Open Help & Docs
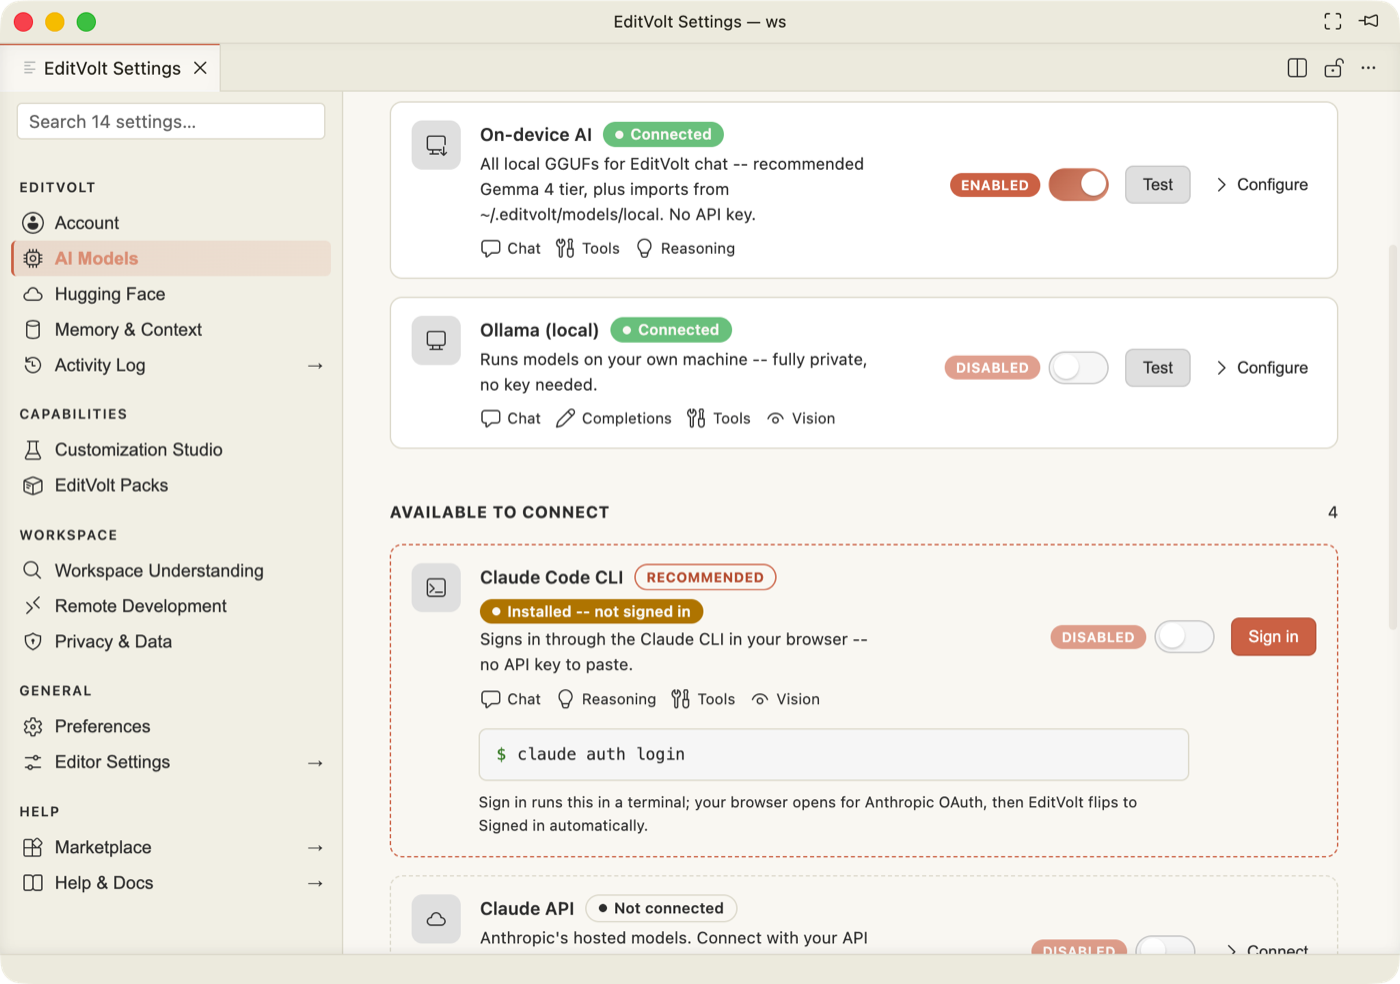The image size is (1400, 984). (171, 883)
